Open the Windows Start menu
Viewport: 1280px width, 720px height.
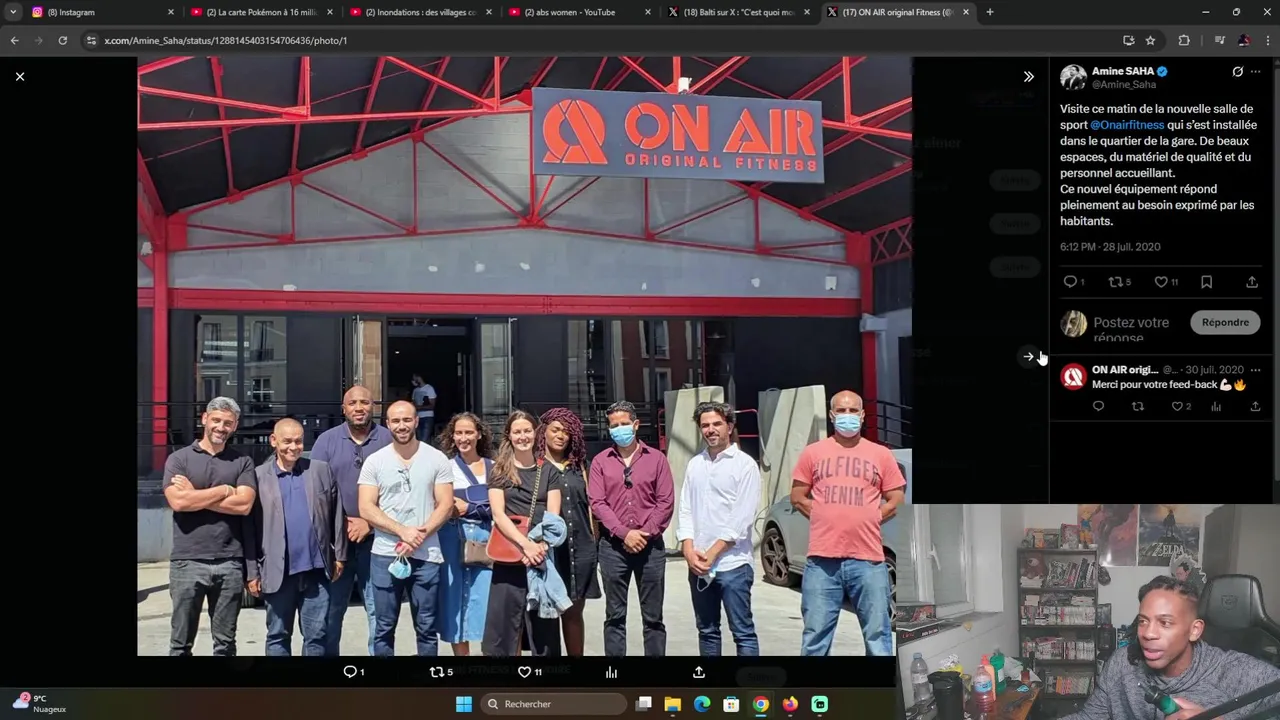tap(464, 704)
